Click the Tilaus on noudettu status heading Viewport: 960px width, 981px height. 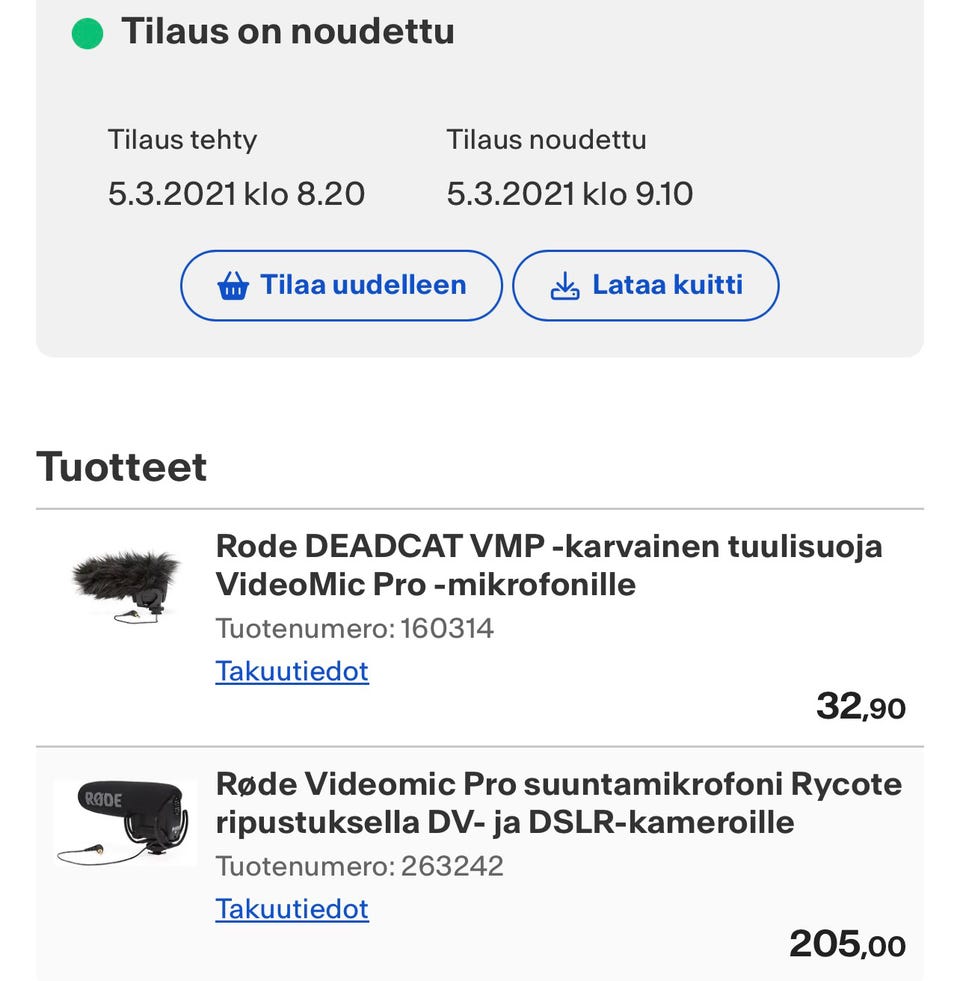[288, 31]
